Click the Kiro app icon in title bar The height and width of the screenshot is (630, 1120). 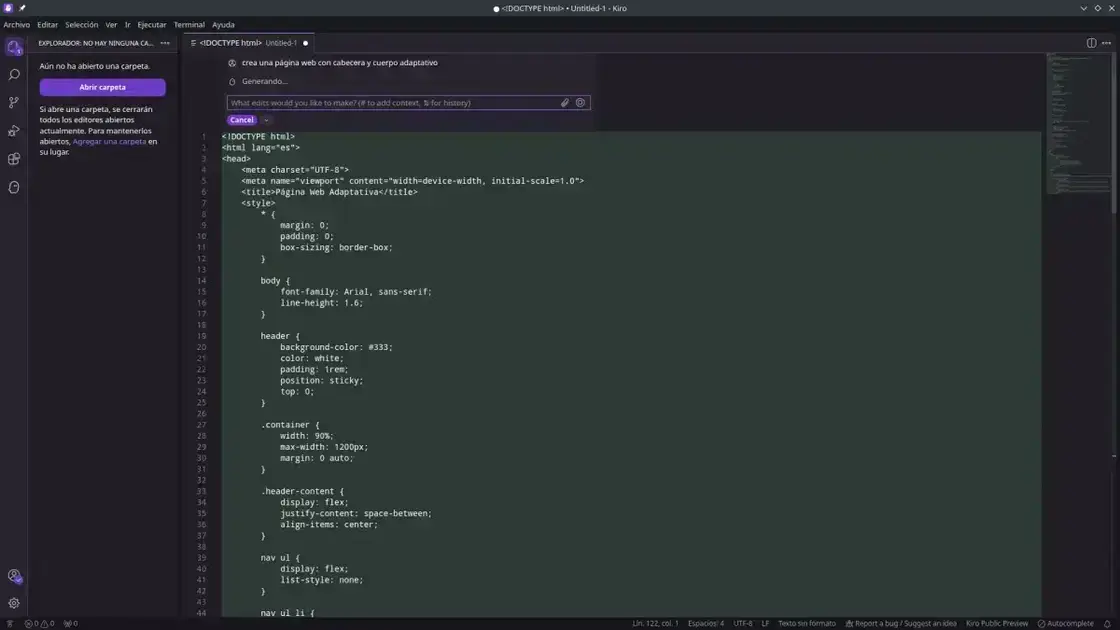click(x=9, y=8)
